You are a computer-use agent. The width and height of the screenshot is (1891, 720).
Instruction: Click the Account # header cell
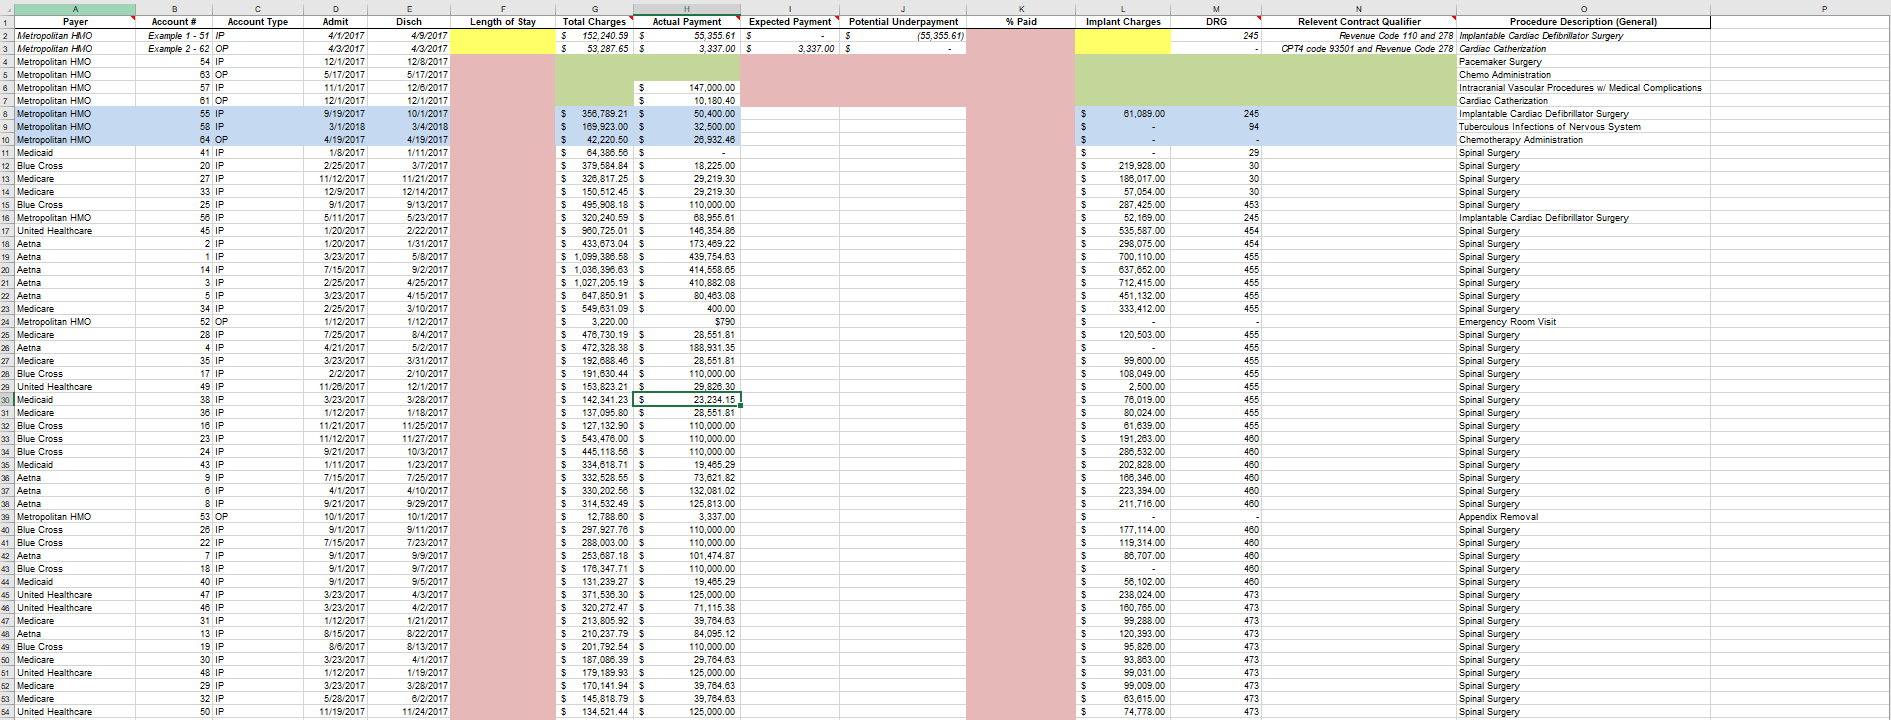(174, 22)
